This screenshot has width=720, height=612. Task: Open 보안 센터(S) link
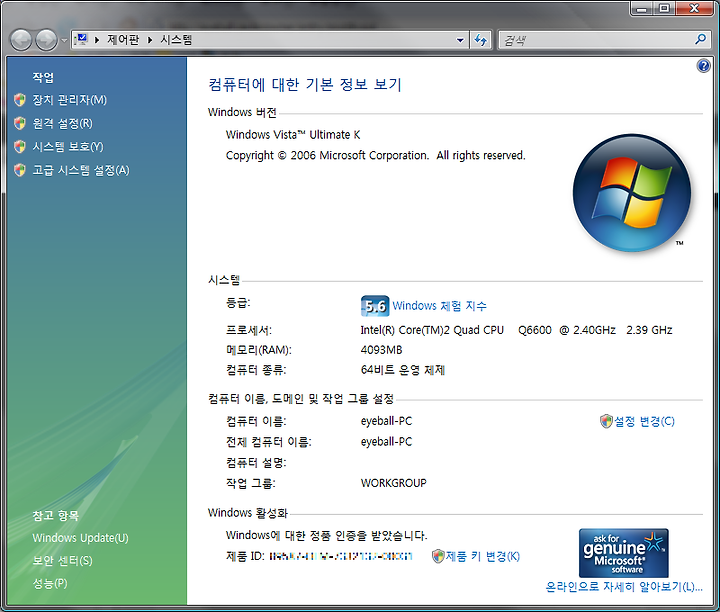point(62,561)
